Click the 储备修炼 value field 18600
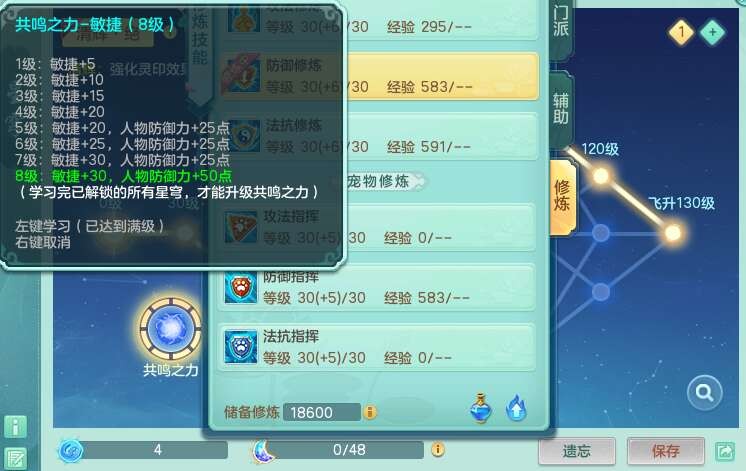Viewport: 746px width, 471px height. pyautogui.click(x=322, y=412)
